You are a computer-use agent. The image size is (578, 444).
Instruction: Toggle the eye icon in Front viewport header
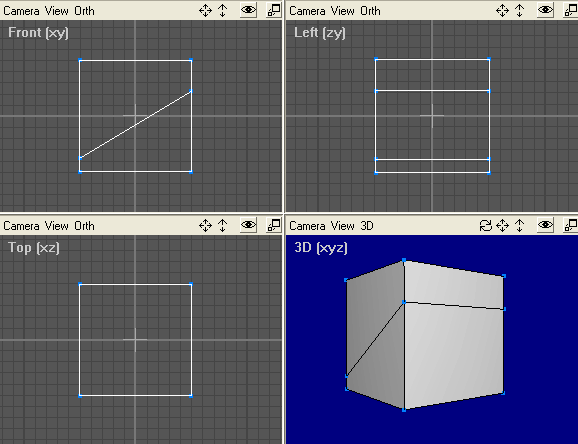248,10
